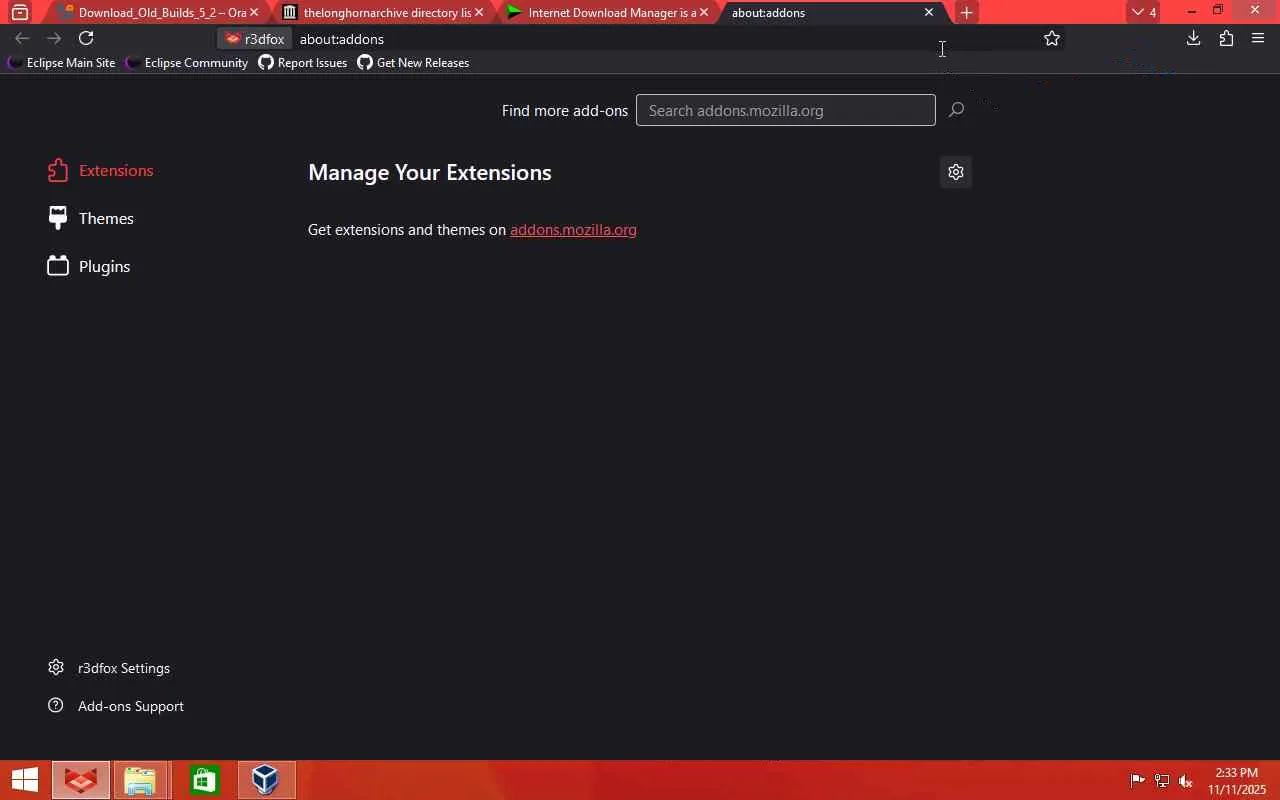Select Extensions in the sidebar
This screenshot has width=1280, height=800.
100,170
